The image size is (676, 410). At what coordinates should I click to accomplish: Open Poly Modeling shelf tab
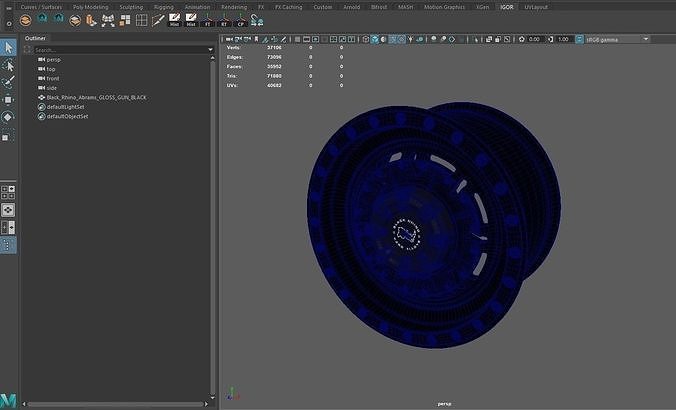pyautogui.click(x=91, y=7)
